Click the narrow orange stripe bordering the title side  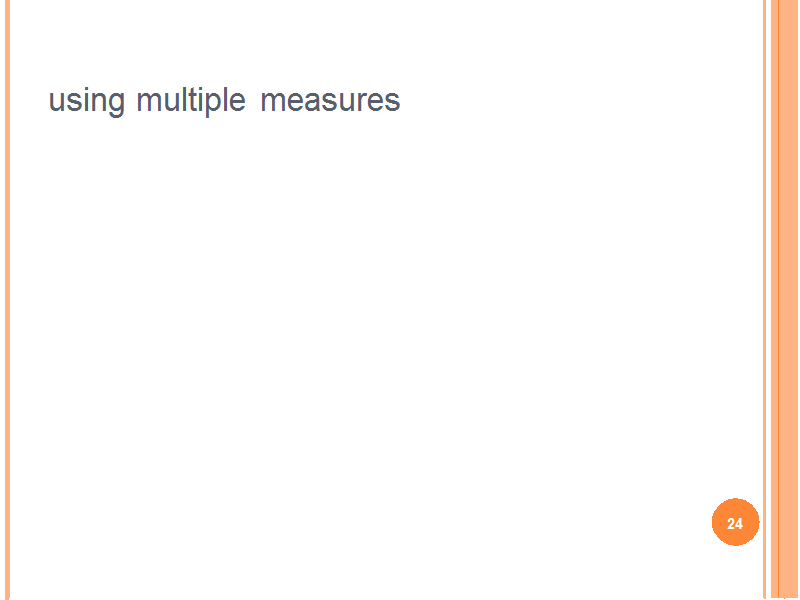[x=7, y=300]
